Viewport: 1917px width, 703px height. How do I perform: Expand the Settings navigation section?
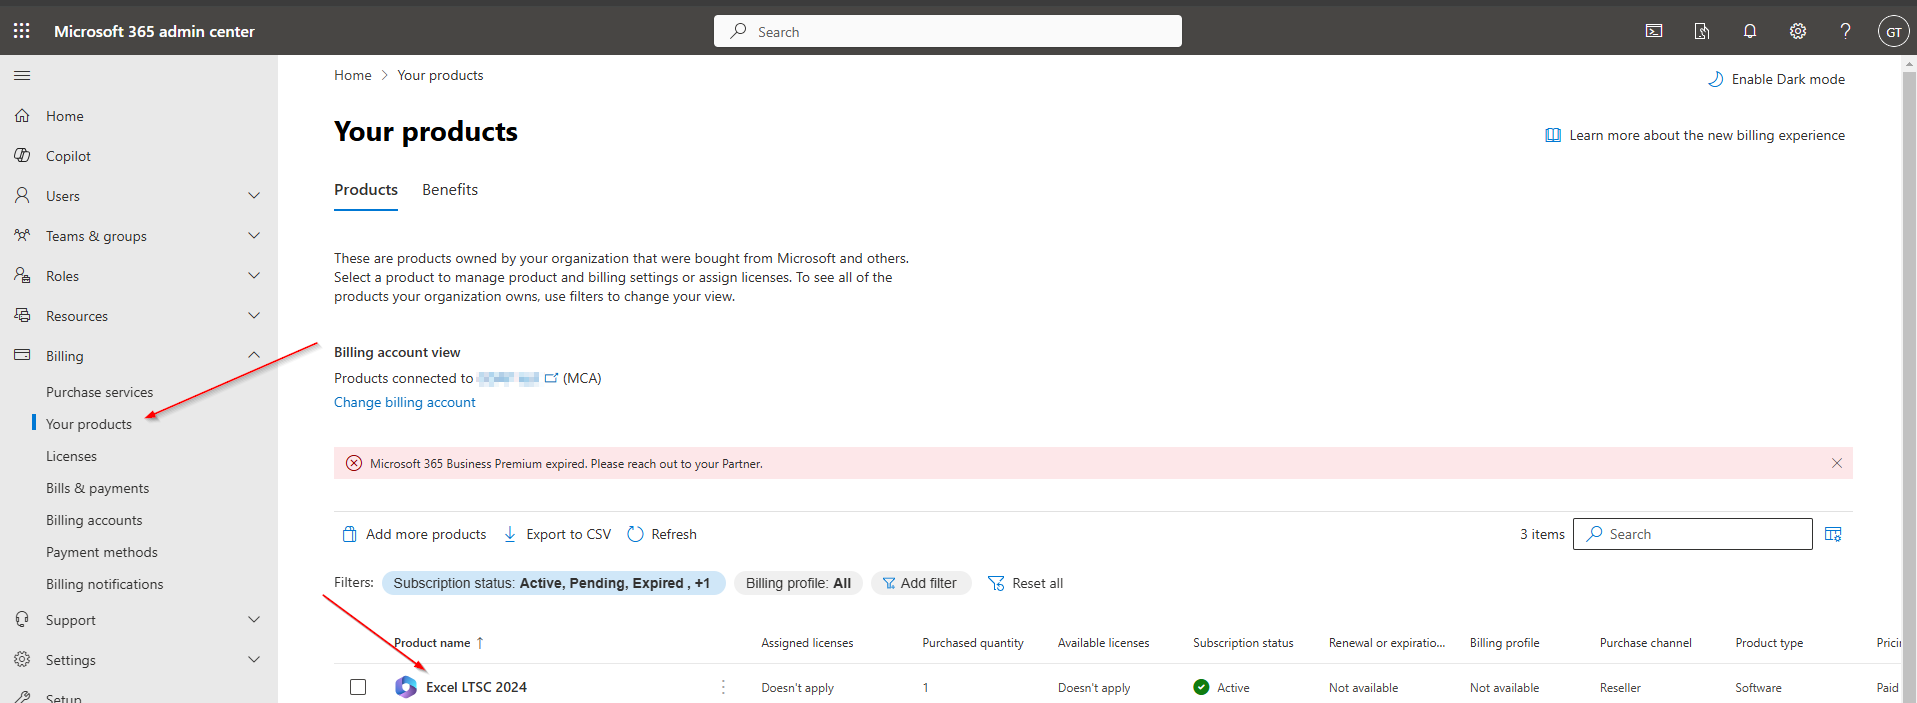point(254,660)
